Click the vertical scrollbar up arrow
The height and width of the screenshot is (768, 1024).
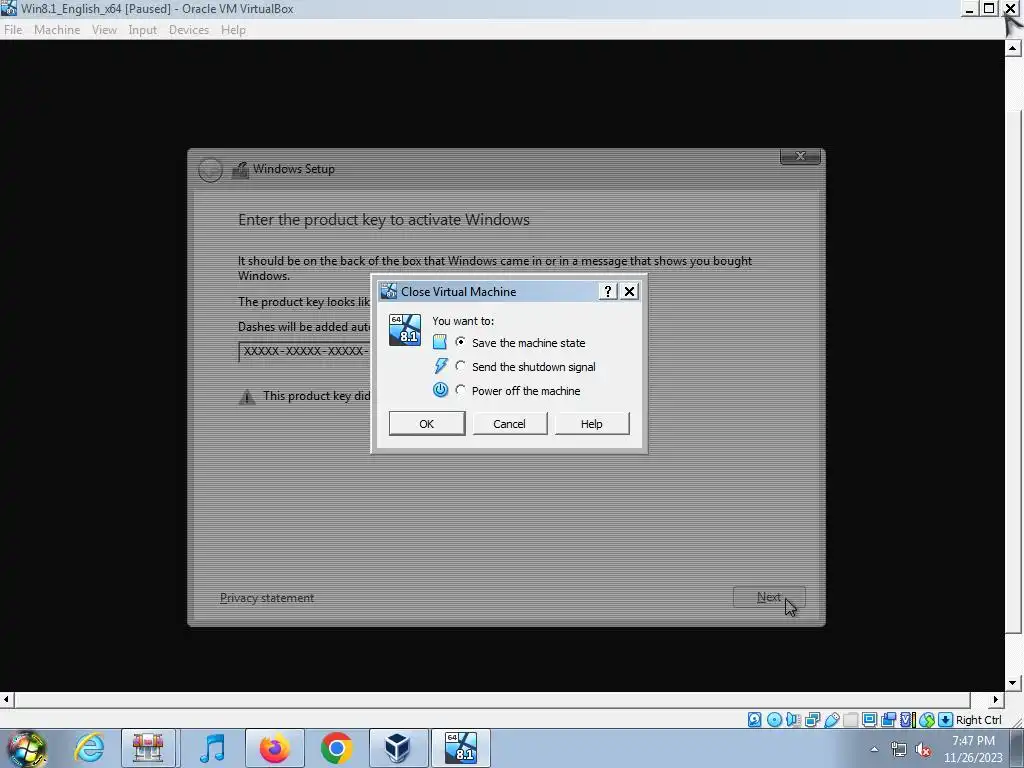click(x=1012, y=48)
